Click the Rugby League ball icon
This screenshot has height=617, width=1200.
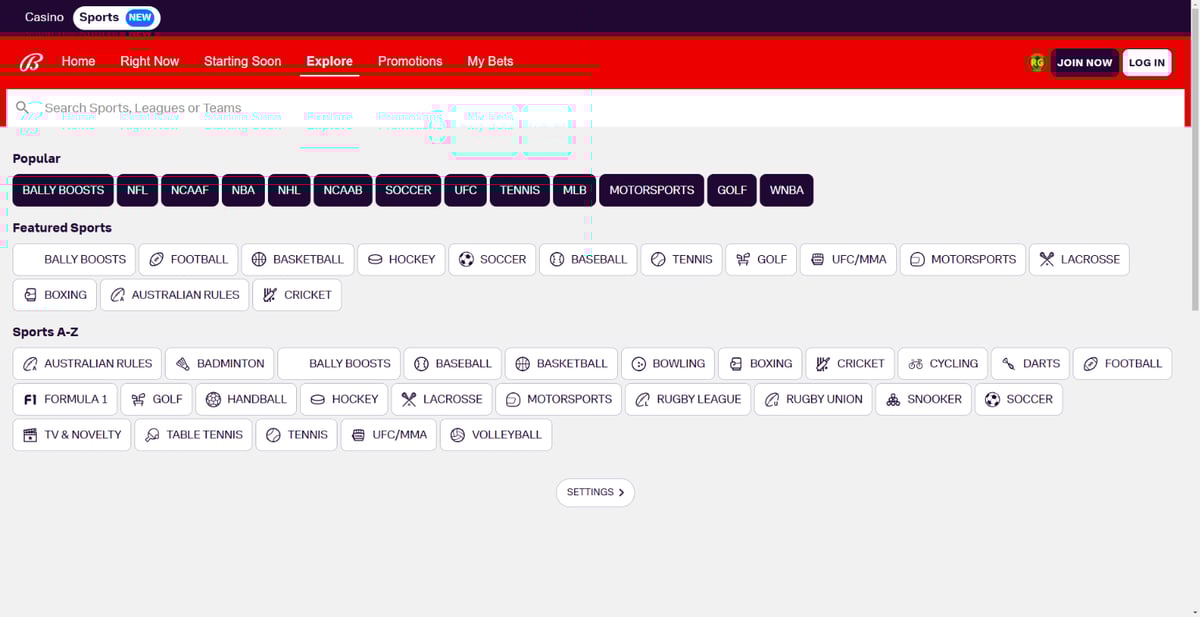(643, 400)
